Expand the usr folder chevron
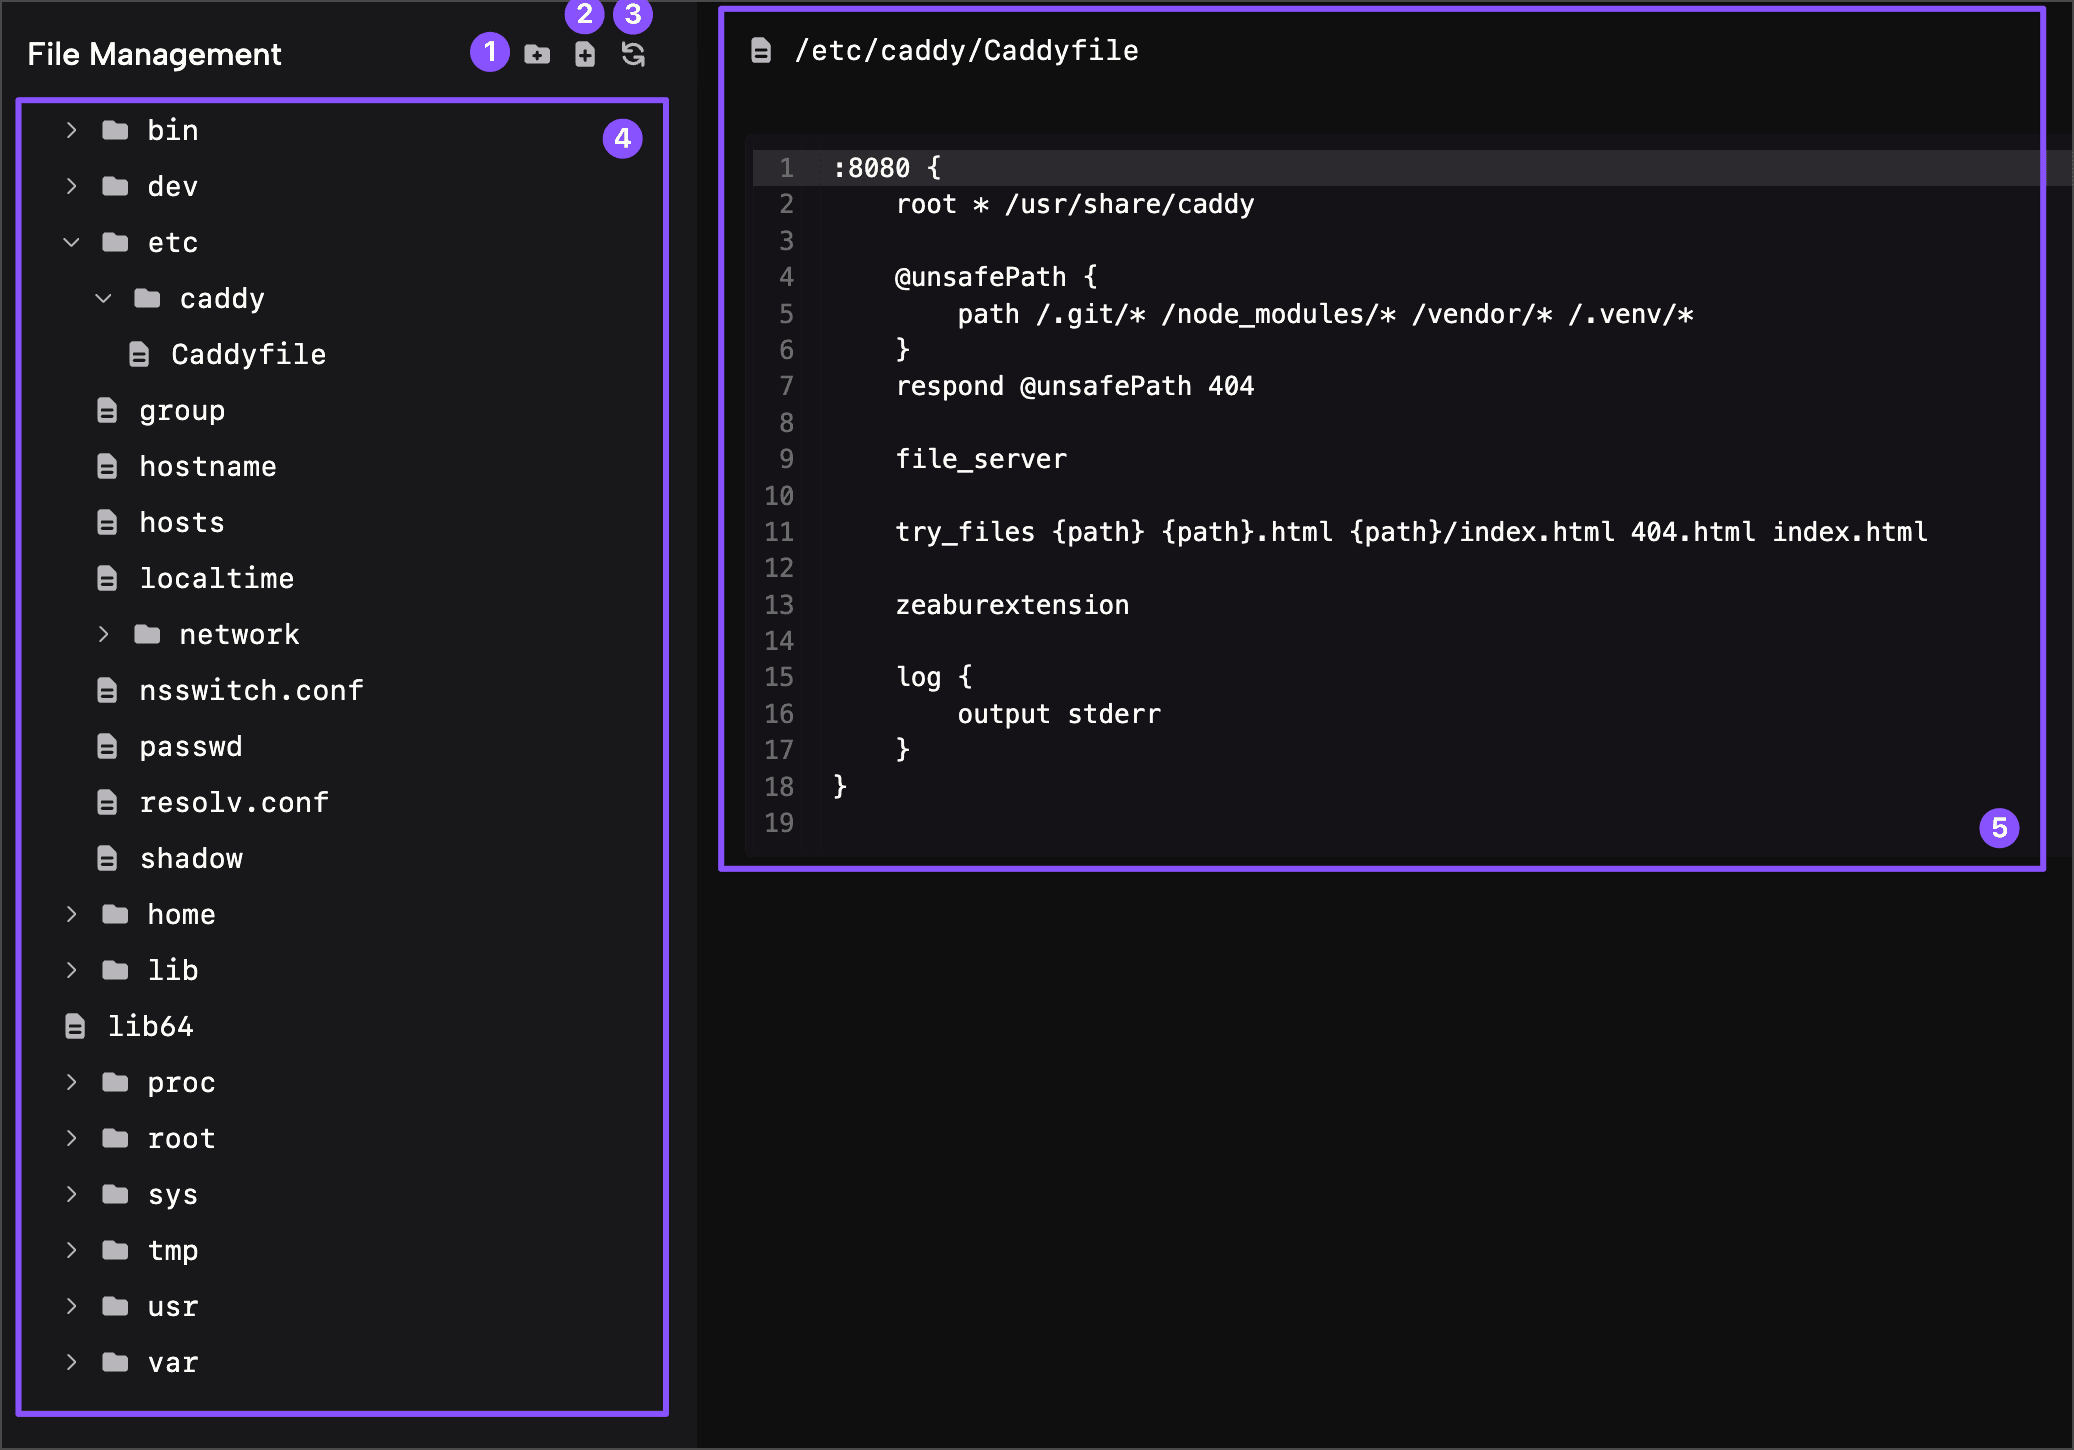This screenshot has height=1450, width=2074. click(x=71, y=1306)
